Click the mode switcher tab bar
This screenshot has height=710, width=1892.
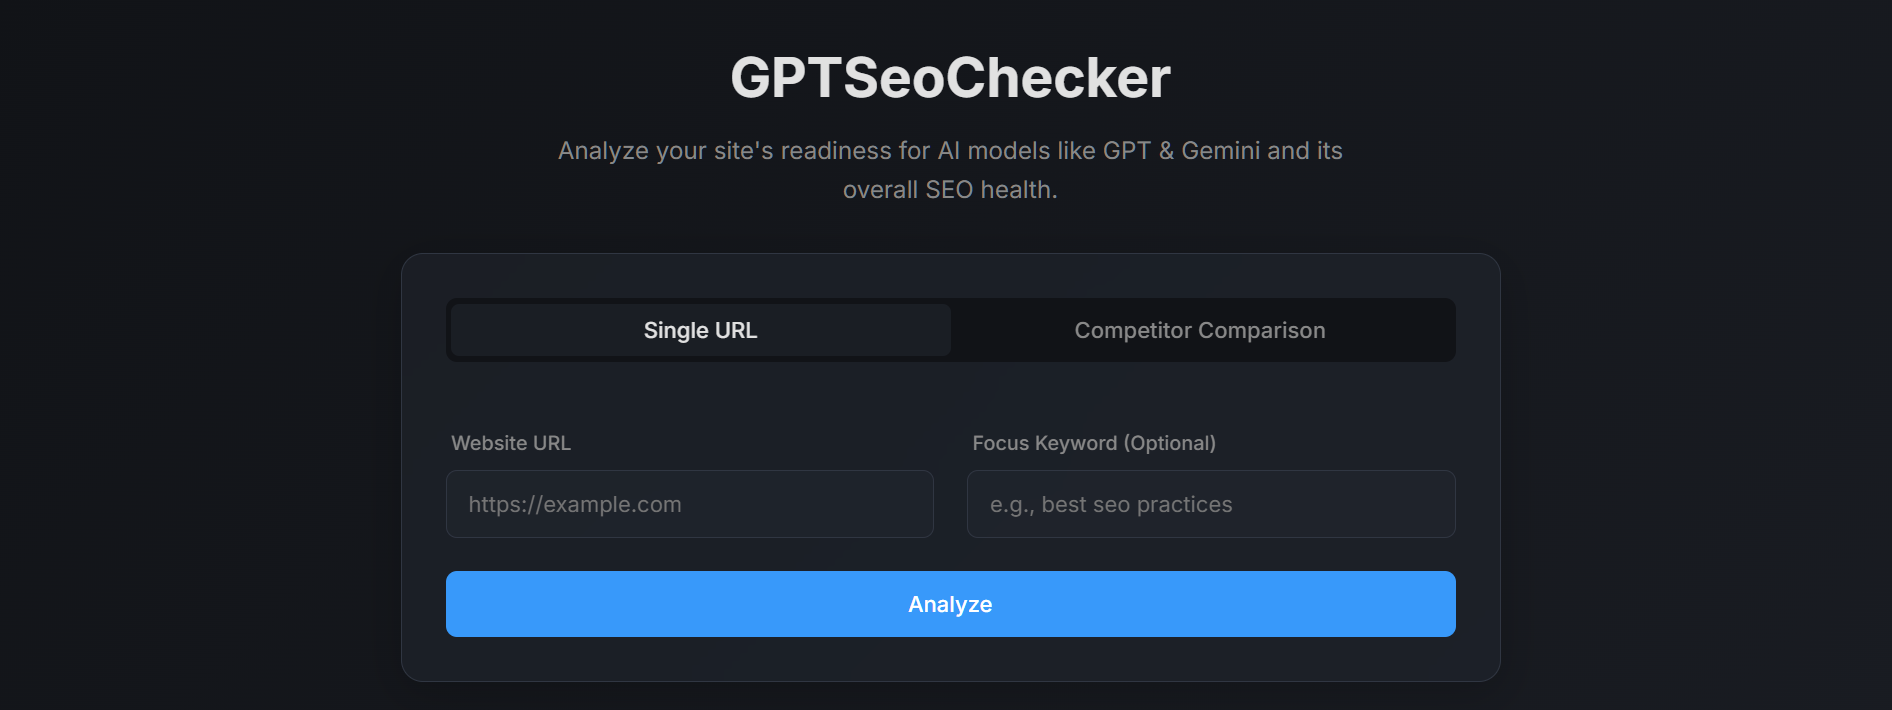point(950,330)
